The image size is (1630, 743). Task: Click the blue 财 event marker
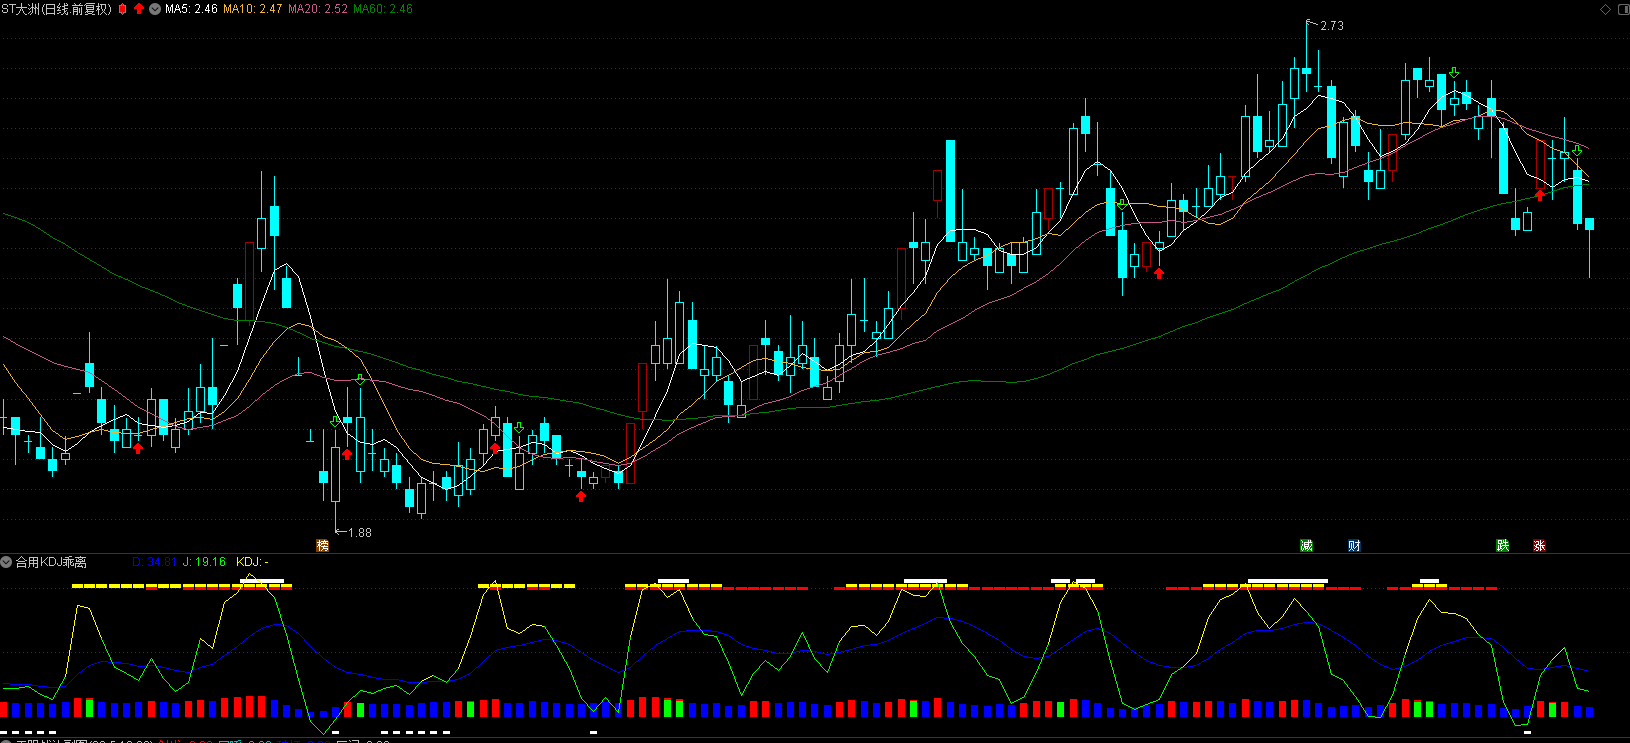click(1354, 545)
